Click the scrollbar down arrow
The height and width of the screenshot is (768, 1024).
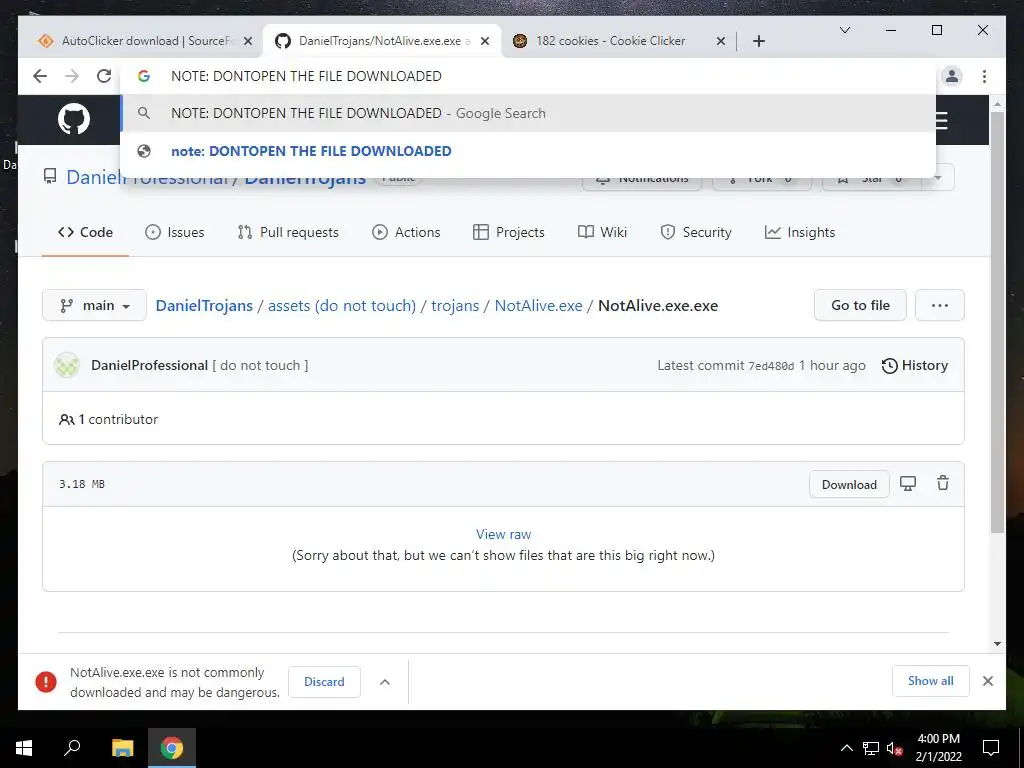tap(997, 644)
